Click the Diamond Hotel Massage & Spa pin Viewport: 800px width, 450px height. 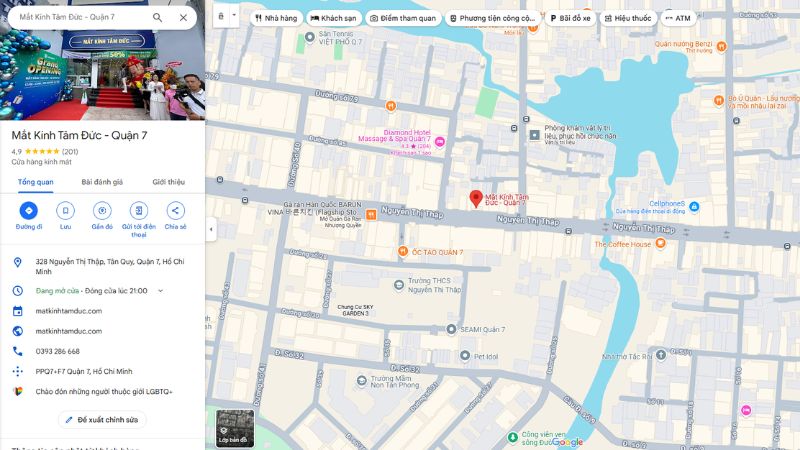440,142
